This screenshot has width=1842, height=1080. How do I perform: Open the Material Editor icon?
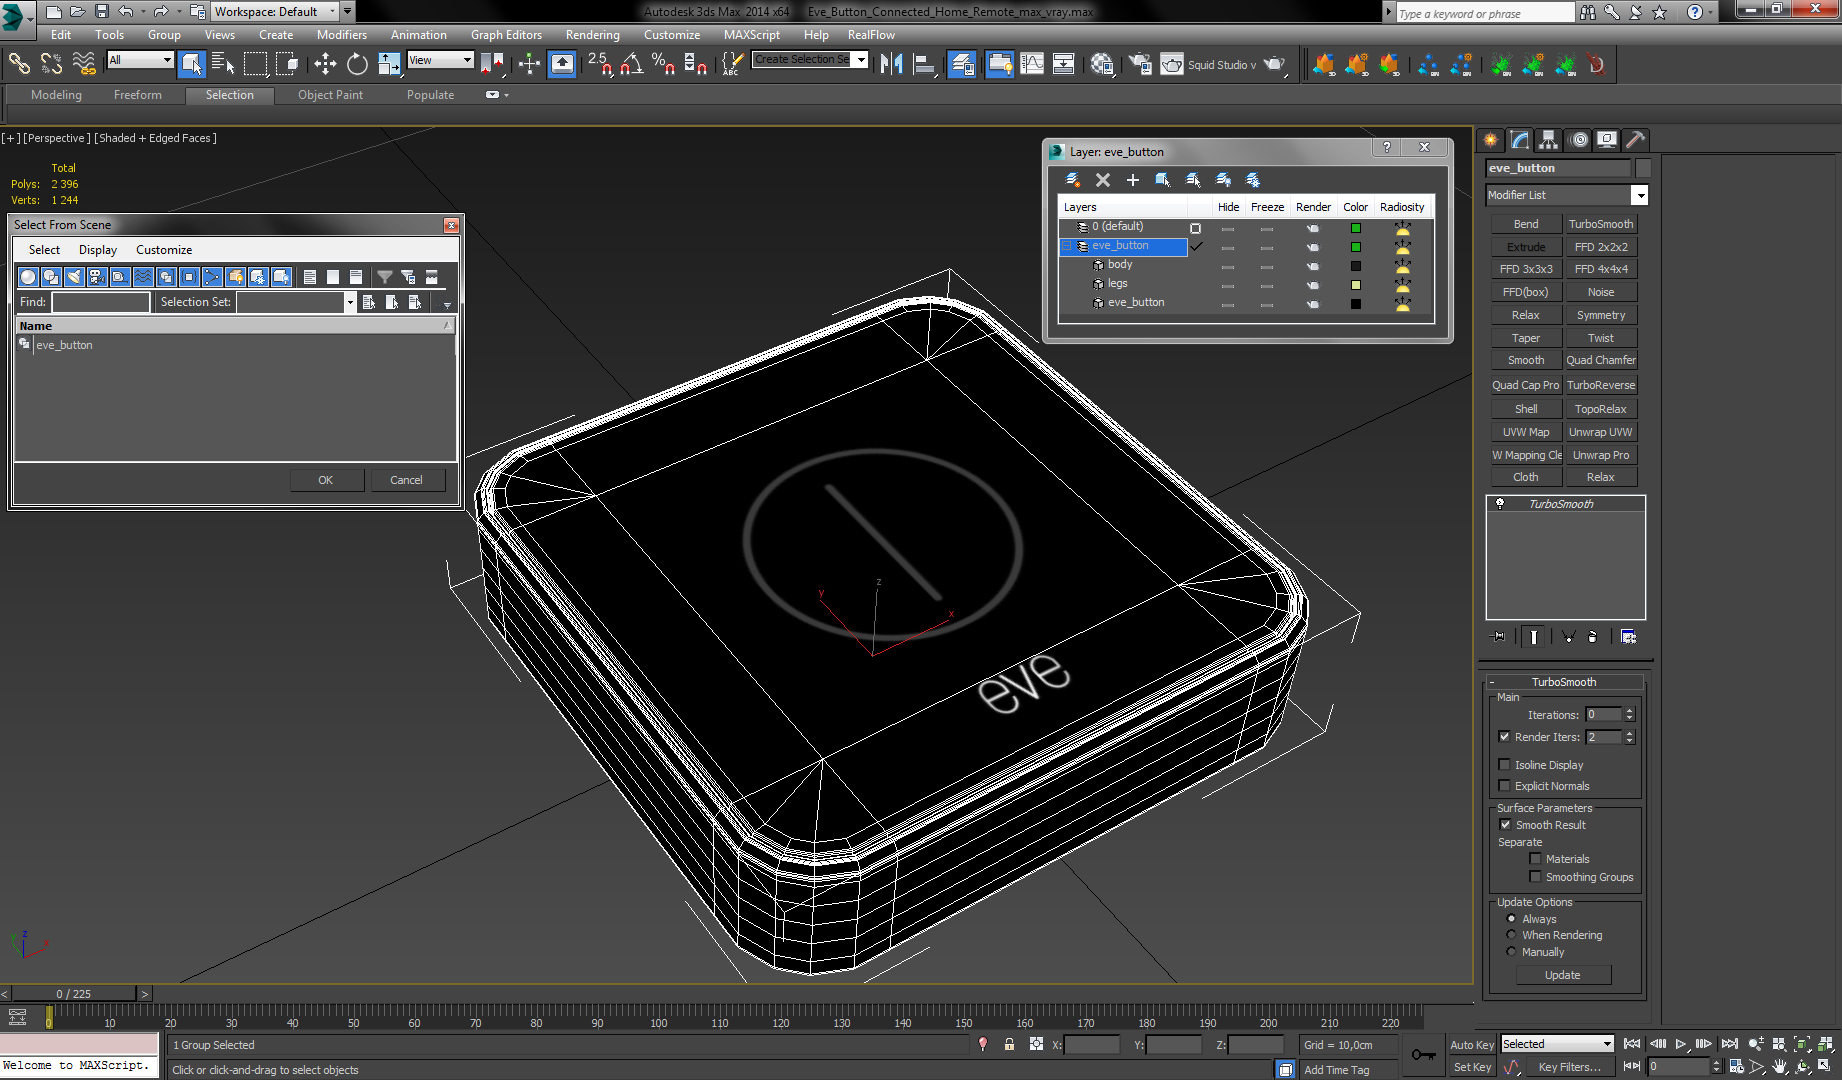[1102, 64]
